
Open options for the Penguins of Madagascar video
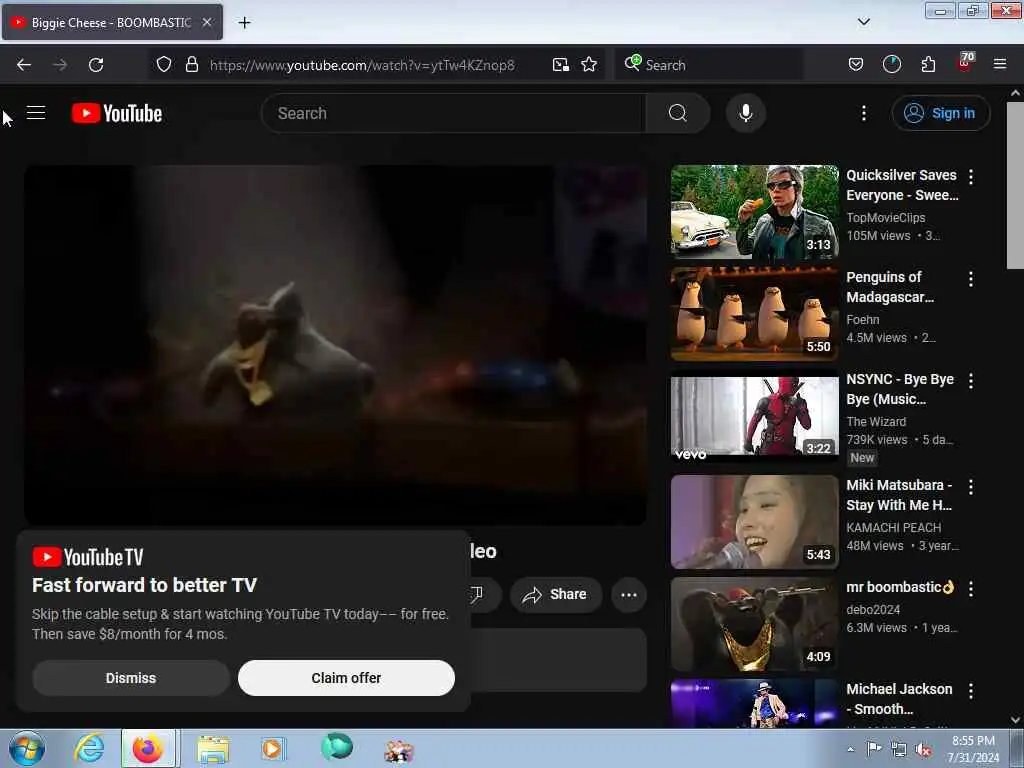pyautogui.click(x=971, y=279)
